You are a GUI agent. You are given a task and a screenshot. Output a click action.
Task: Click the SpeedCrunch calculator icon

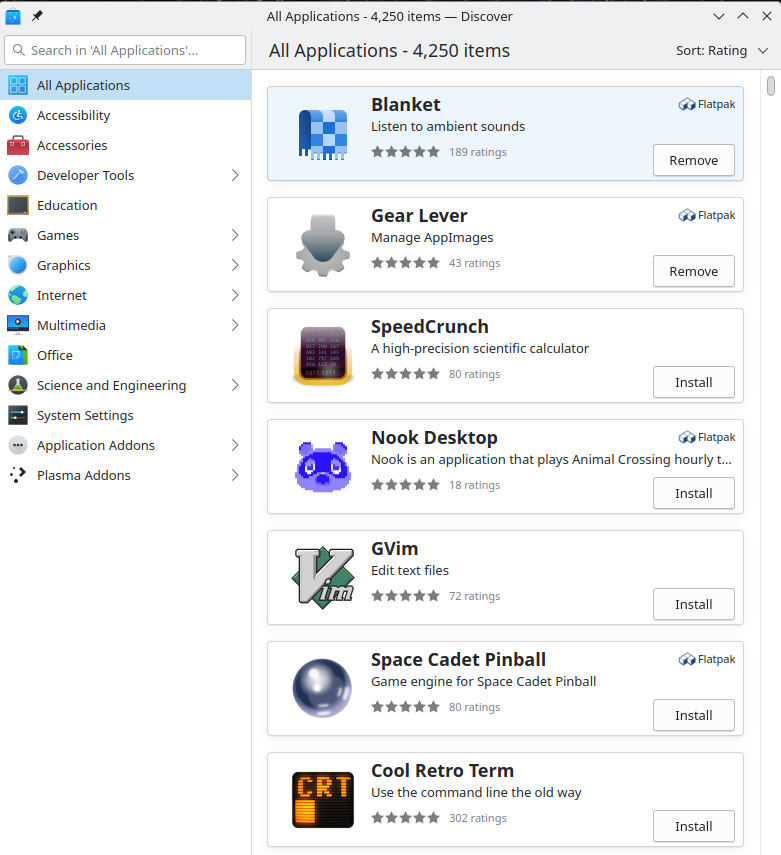[x=323, y=356]
